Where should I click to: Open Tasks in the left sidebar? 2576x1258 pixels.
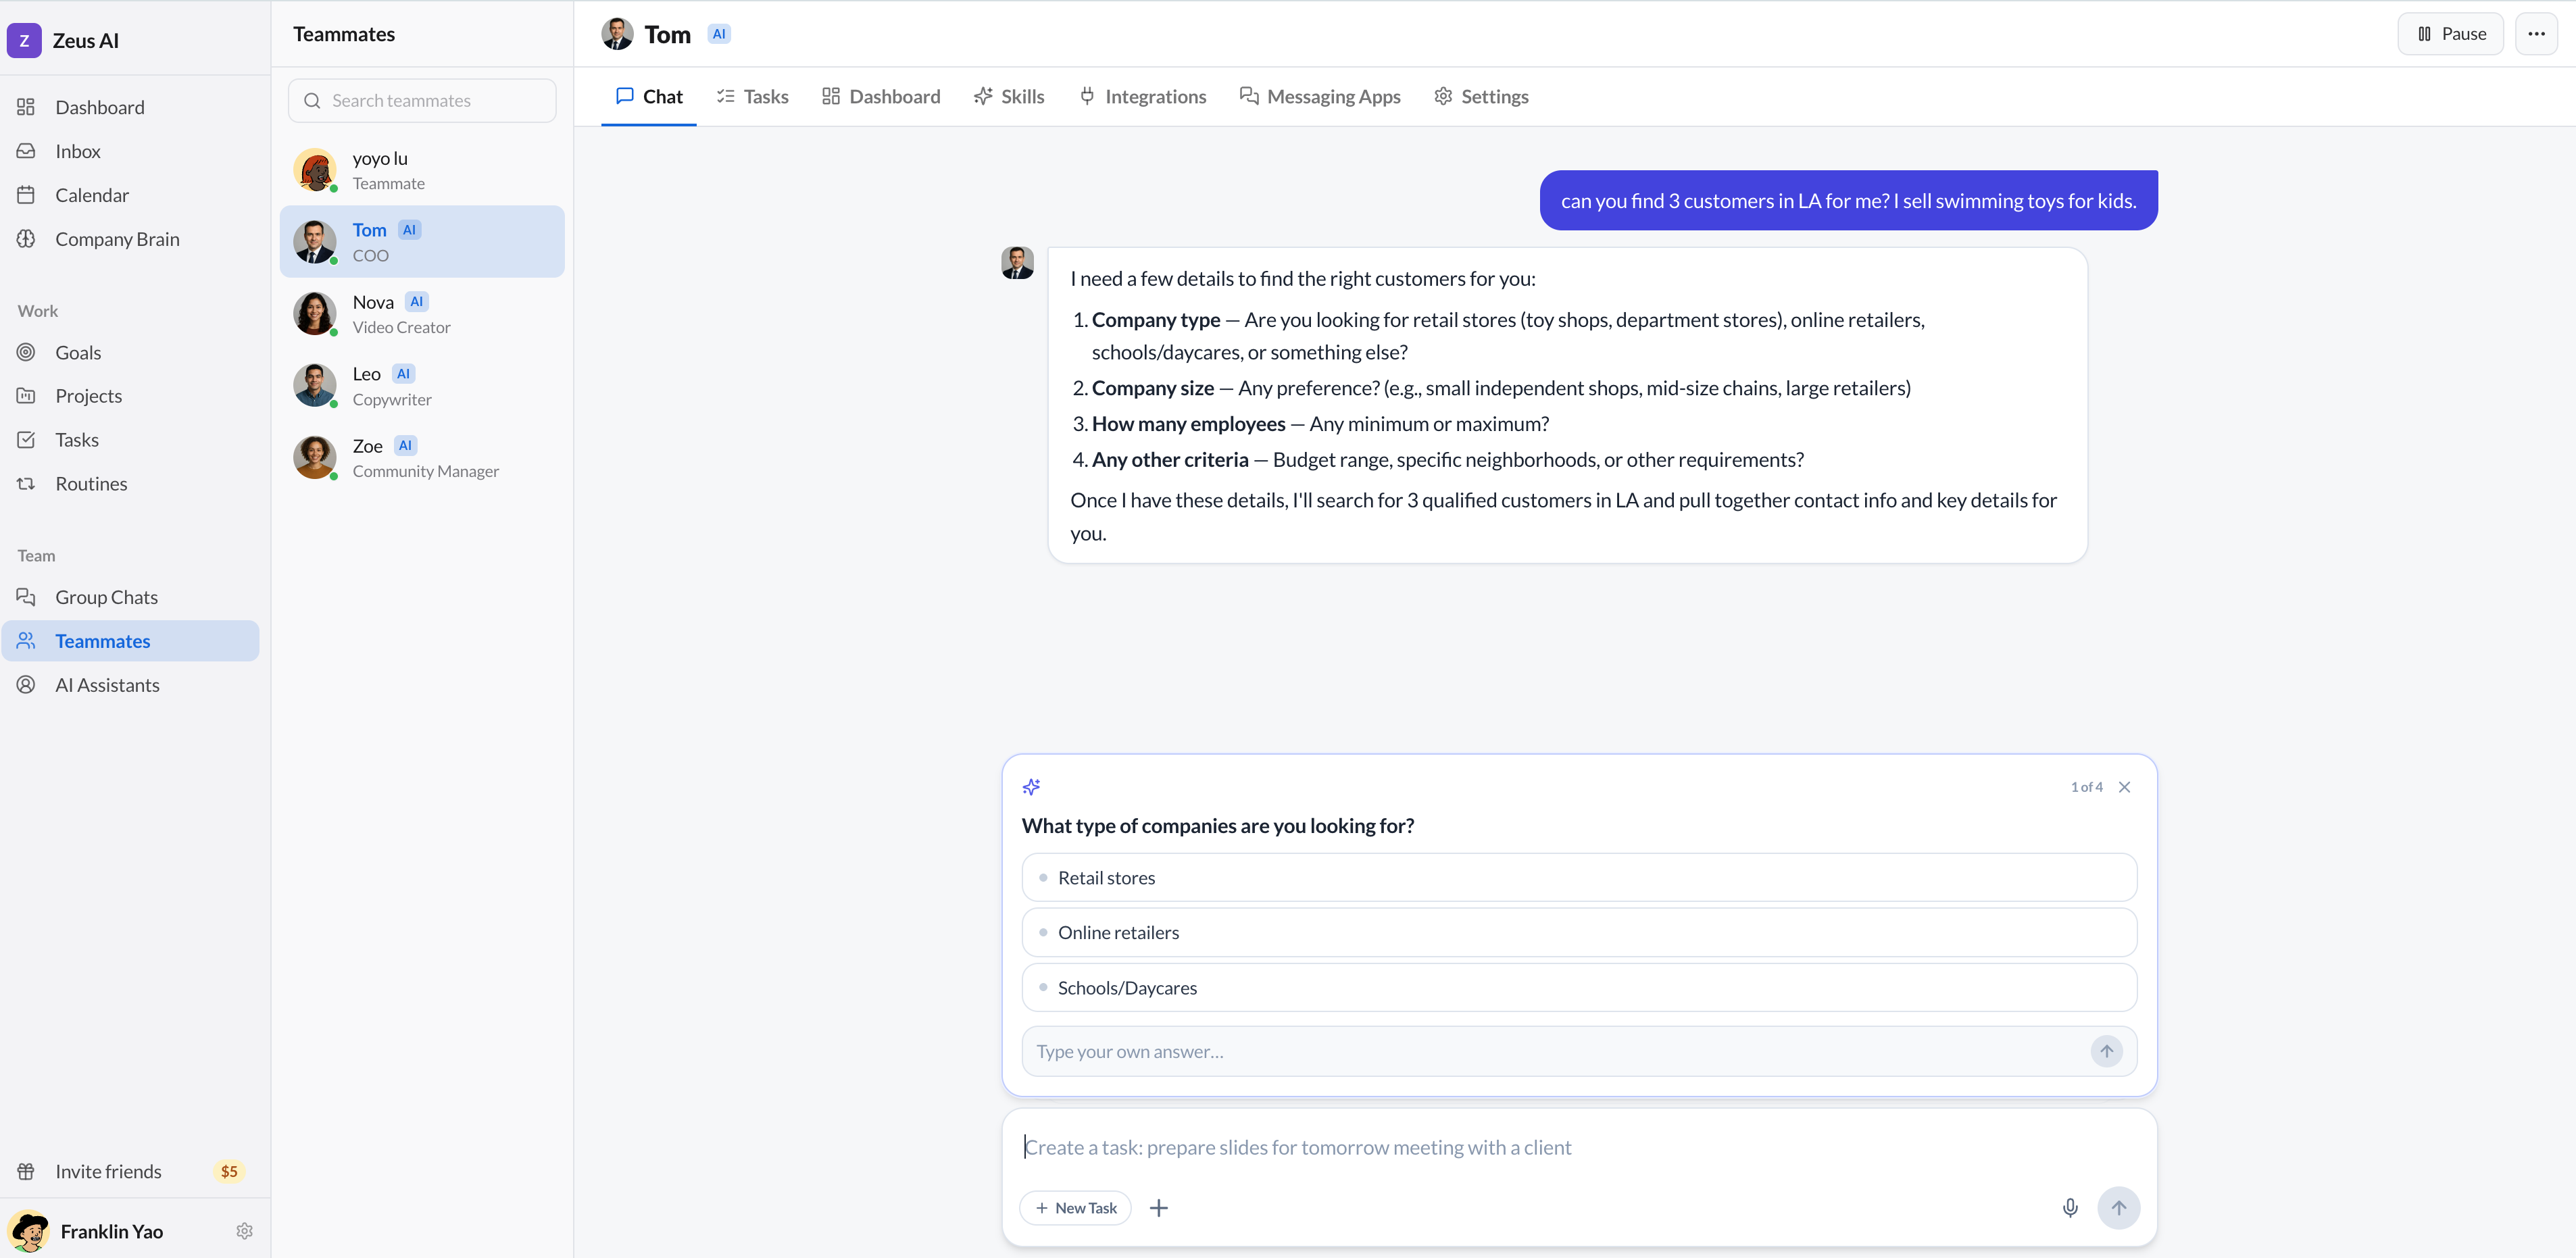click(x=130, y=440)
